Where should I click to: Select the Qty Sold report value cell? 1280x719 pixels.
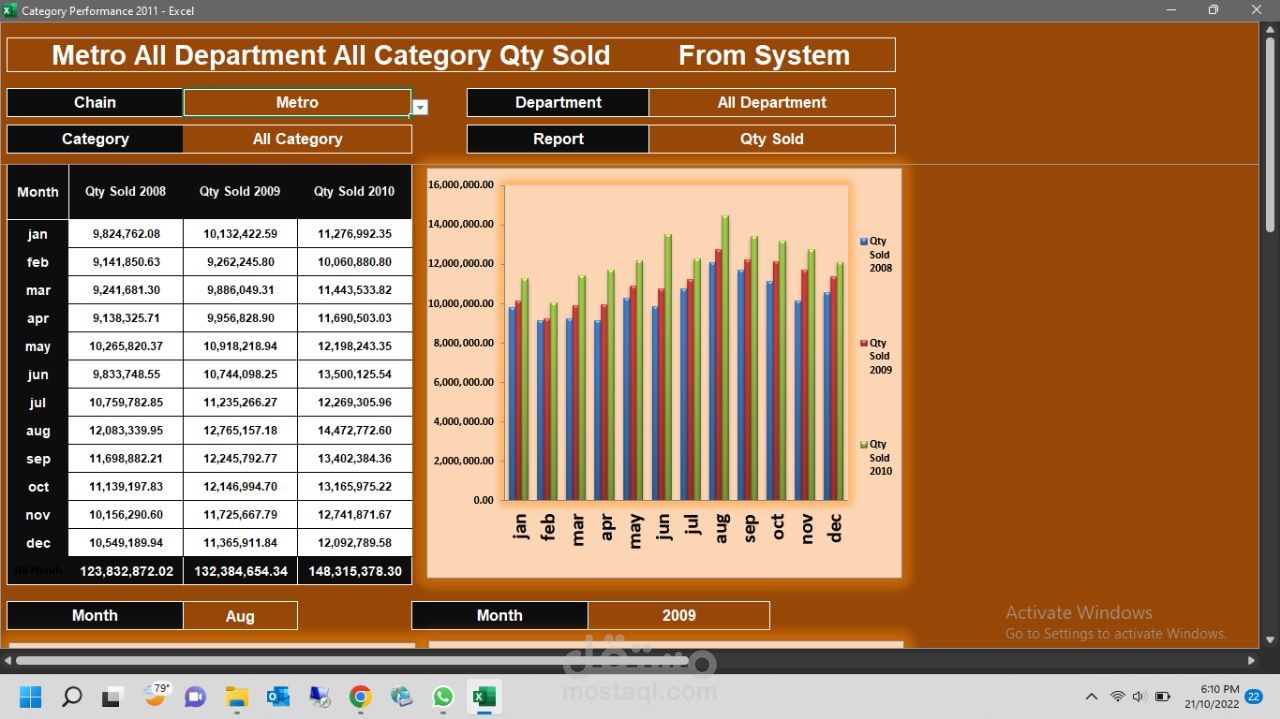(772, 139)
